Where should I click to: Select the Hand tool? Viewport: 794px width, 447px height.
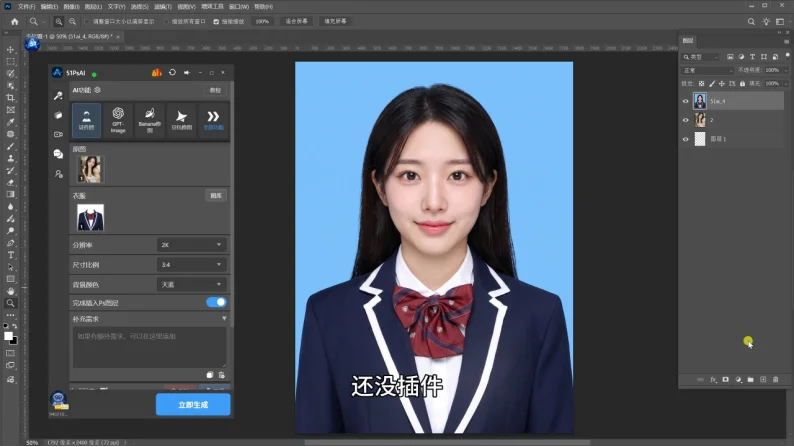point(10,291)
